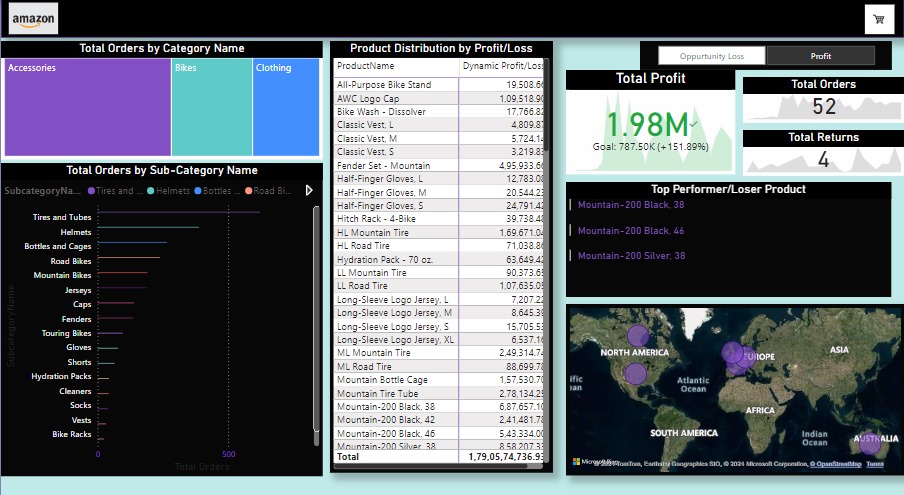Select the Clothing treemap block
The height and width of the screenshot is (495, 904).
[286, 107]
